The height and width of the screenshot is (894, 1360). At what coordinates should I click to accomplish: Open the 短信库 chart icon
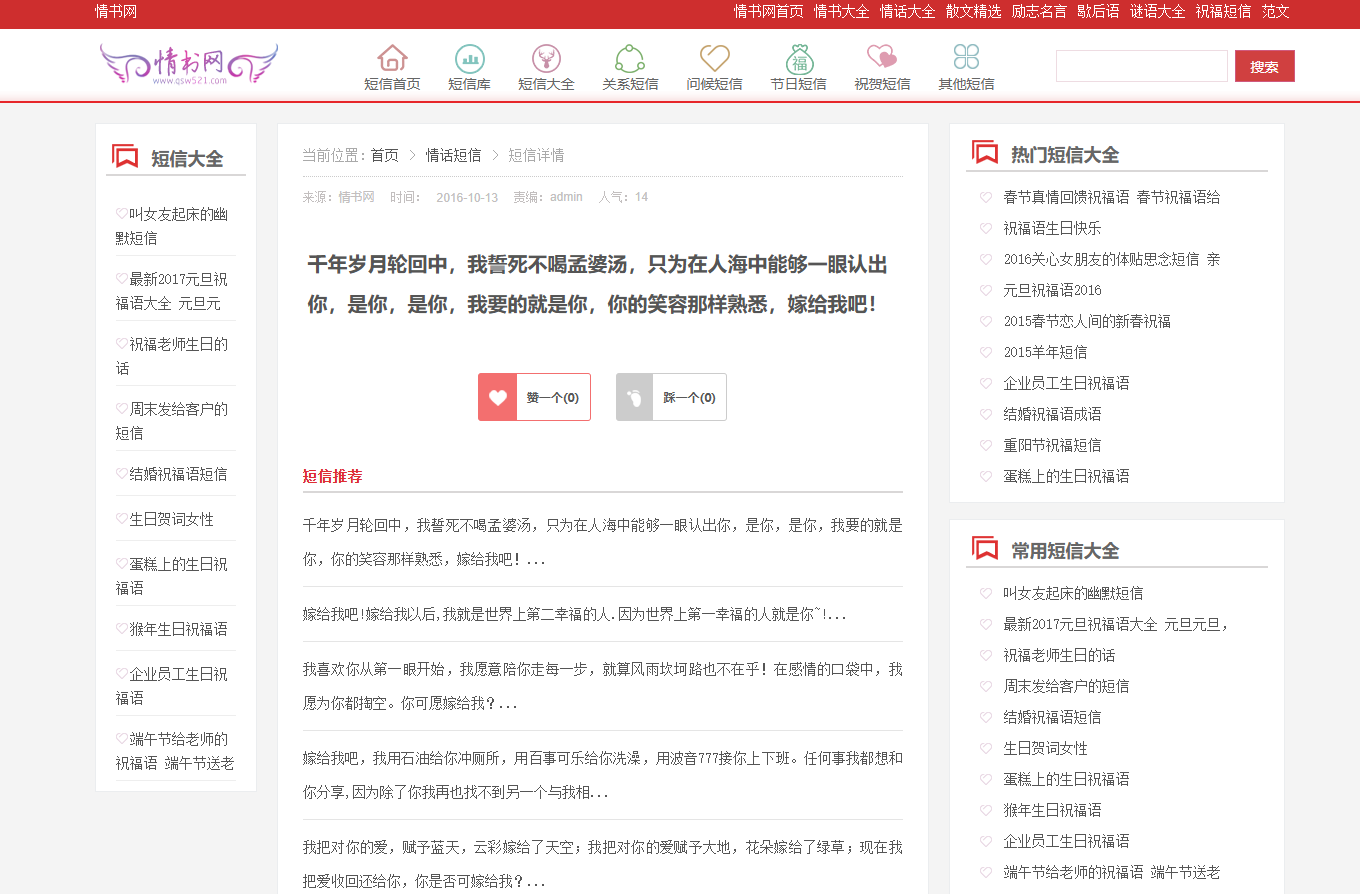[469, 58]
